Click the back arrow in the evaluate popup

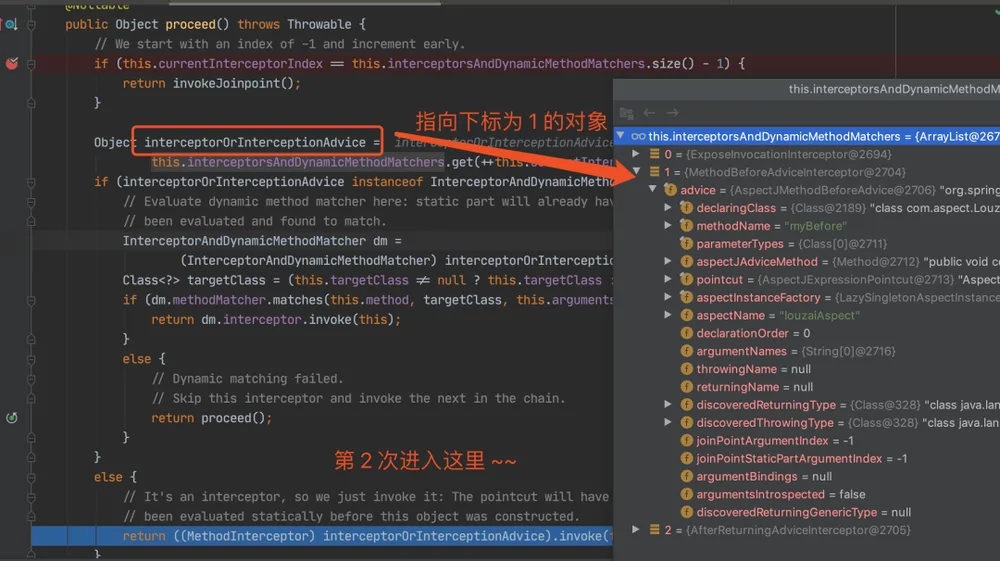tap(649, 113)
